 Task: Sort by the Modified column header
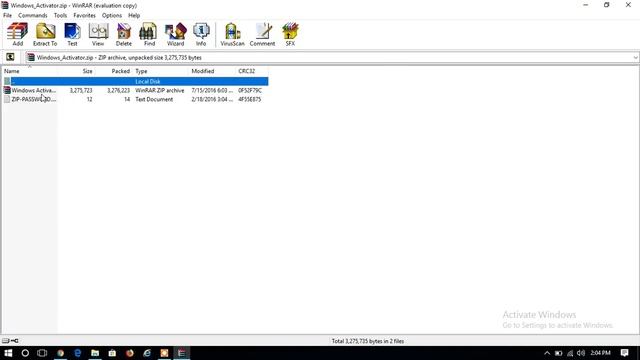point(213,71)
